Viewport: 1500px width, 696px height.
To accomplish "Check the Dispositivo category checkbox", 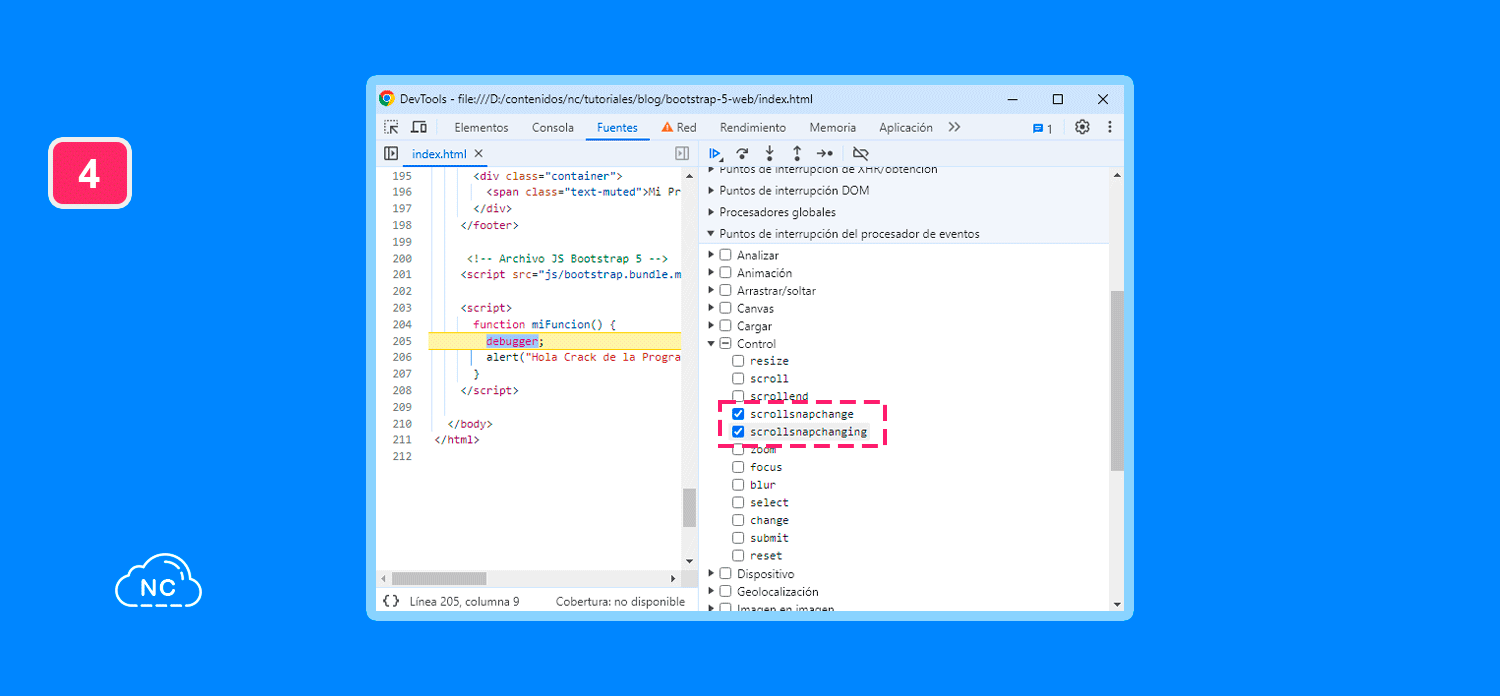I will [x=726, y=574].
